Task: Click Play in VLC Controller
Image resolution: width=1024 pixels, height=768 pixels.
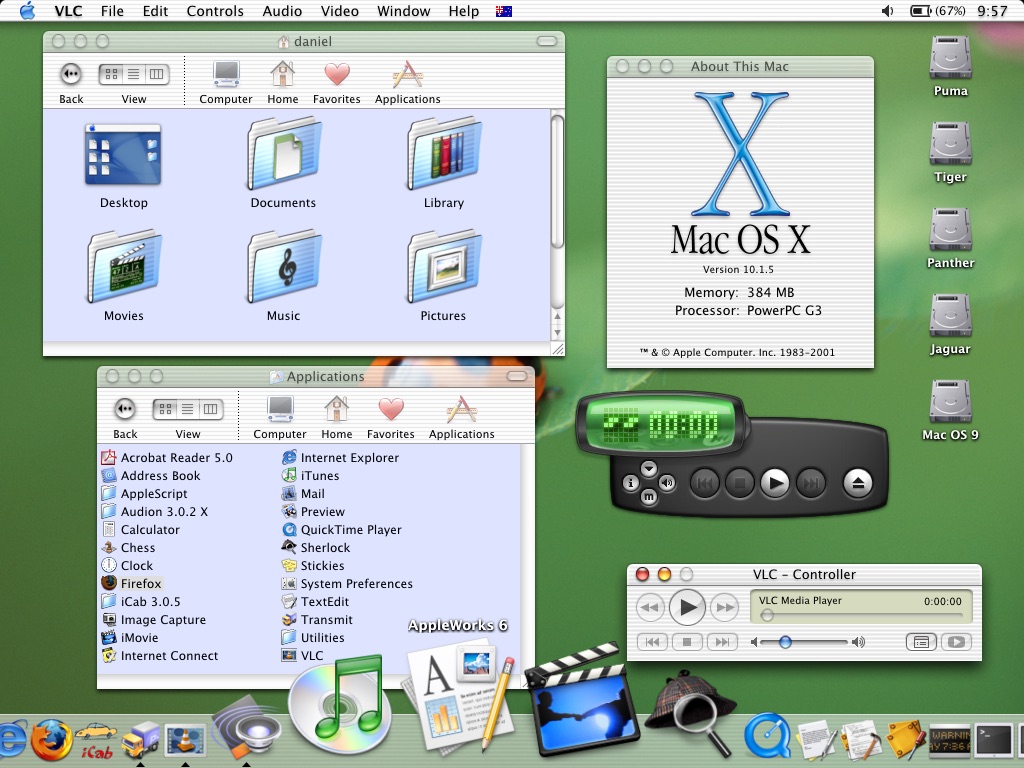Action: point(687,607)
